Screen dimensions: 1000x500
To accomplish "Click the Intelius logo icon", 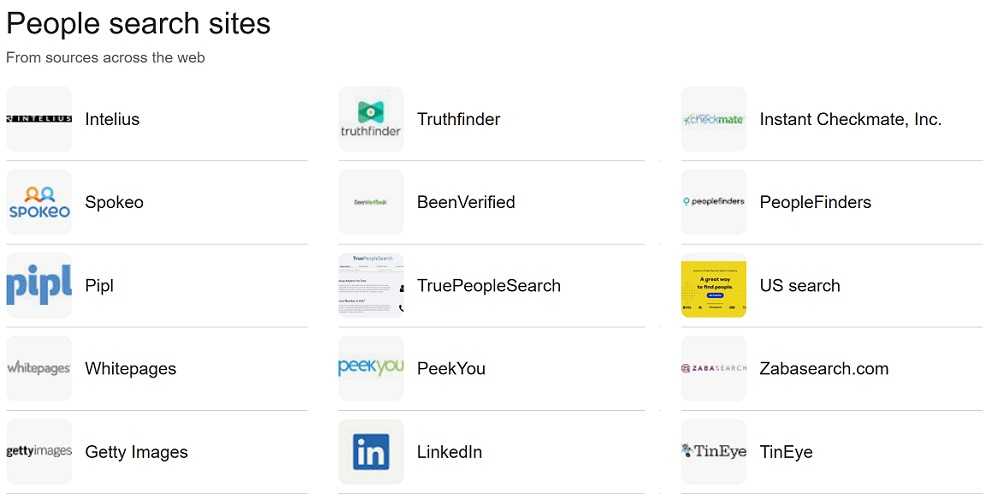I will tap(39, 119).
